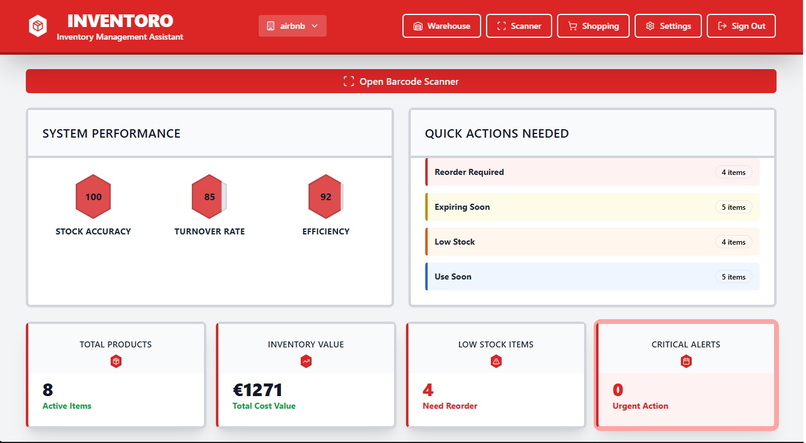Click the Urgent Action label
This screenshot has height=443, width=806.
(640, 406)
